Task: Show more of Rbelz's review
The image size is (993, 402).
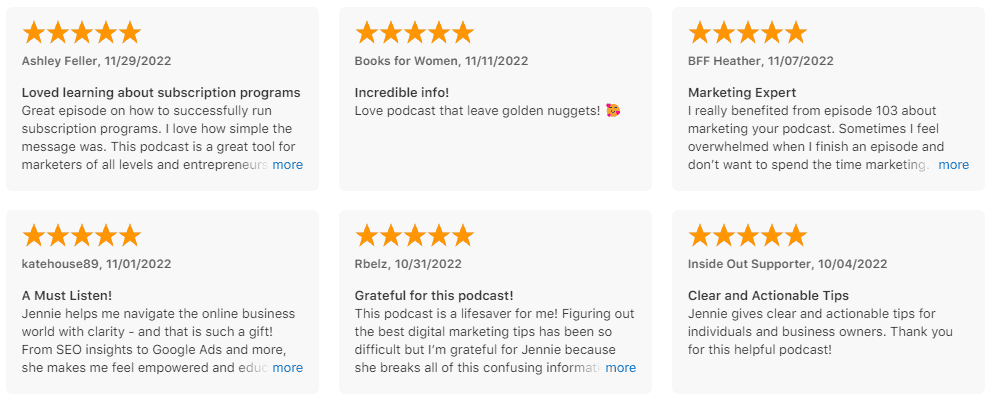Action: pos(621,367)
